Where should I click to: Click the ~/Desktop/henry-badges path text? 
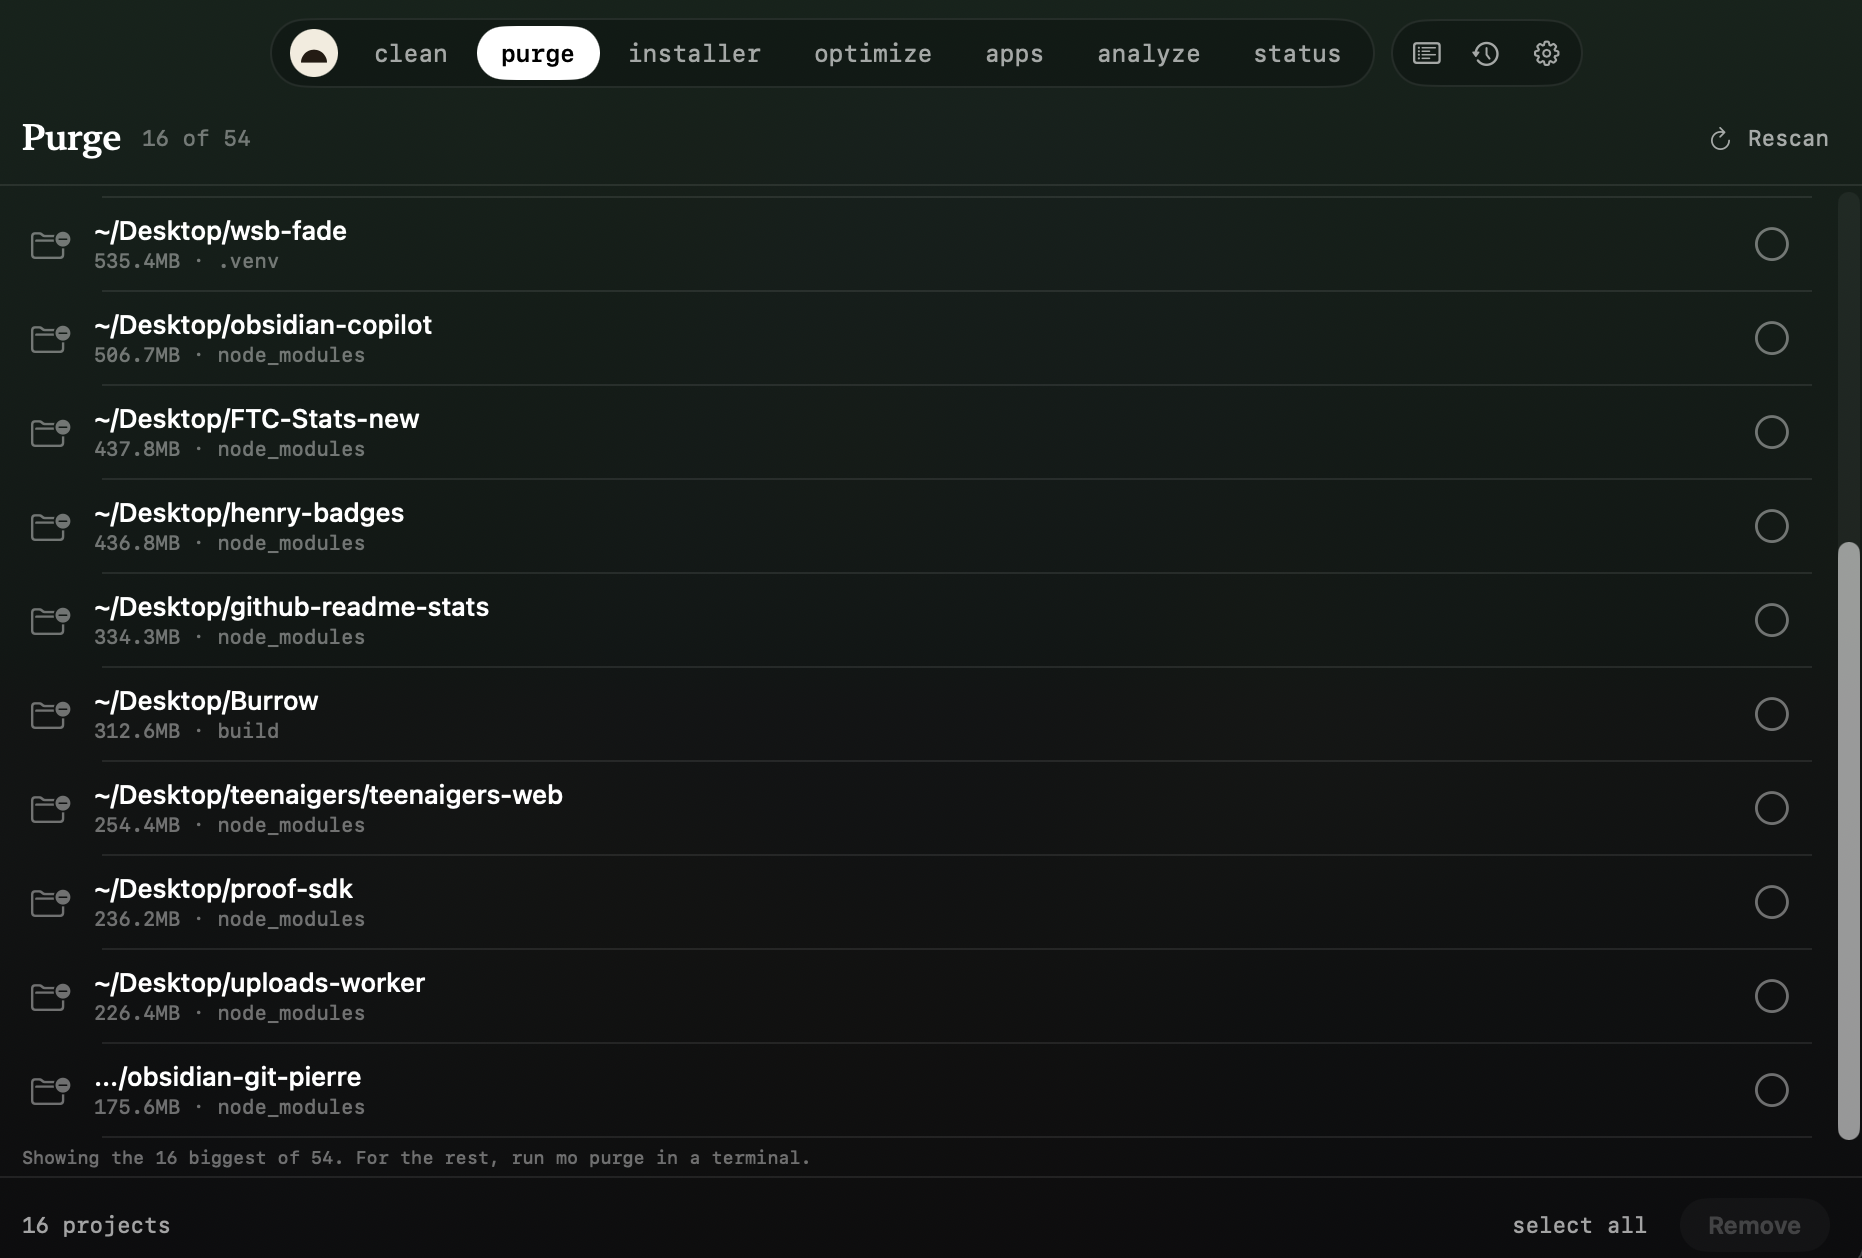249,513
